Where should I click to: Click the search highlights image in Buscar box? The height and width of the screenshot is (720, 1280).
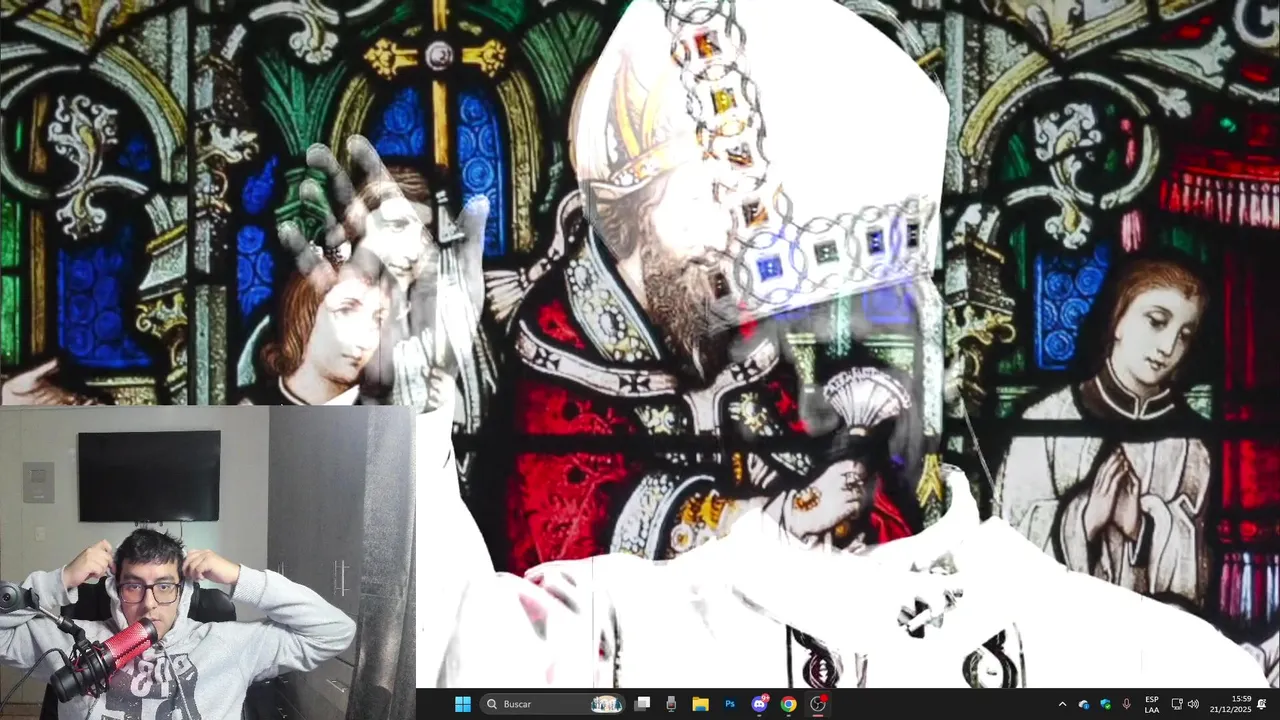click(606, 704)
